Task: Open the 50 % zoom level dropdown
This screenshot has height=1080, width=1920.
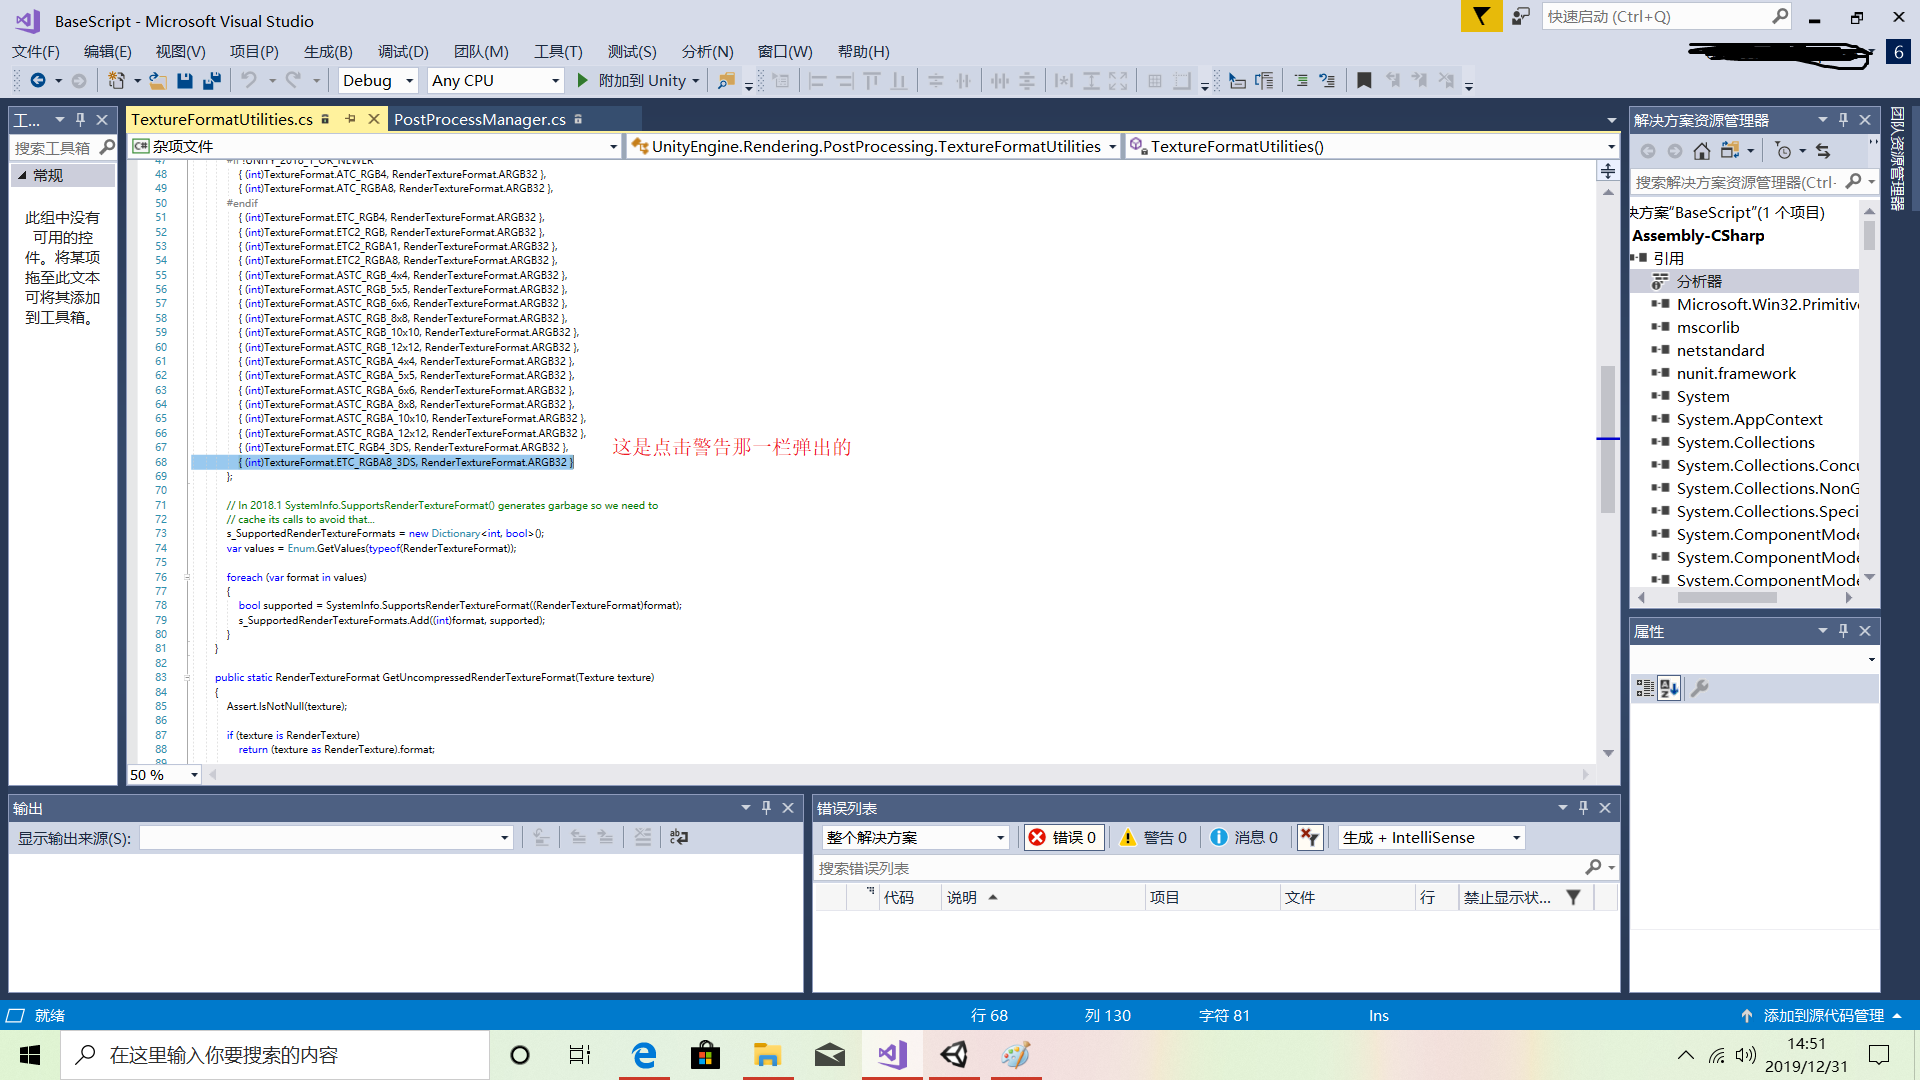Action: coord(164,774)
